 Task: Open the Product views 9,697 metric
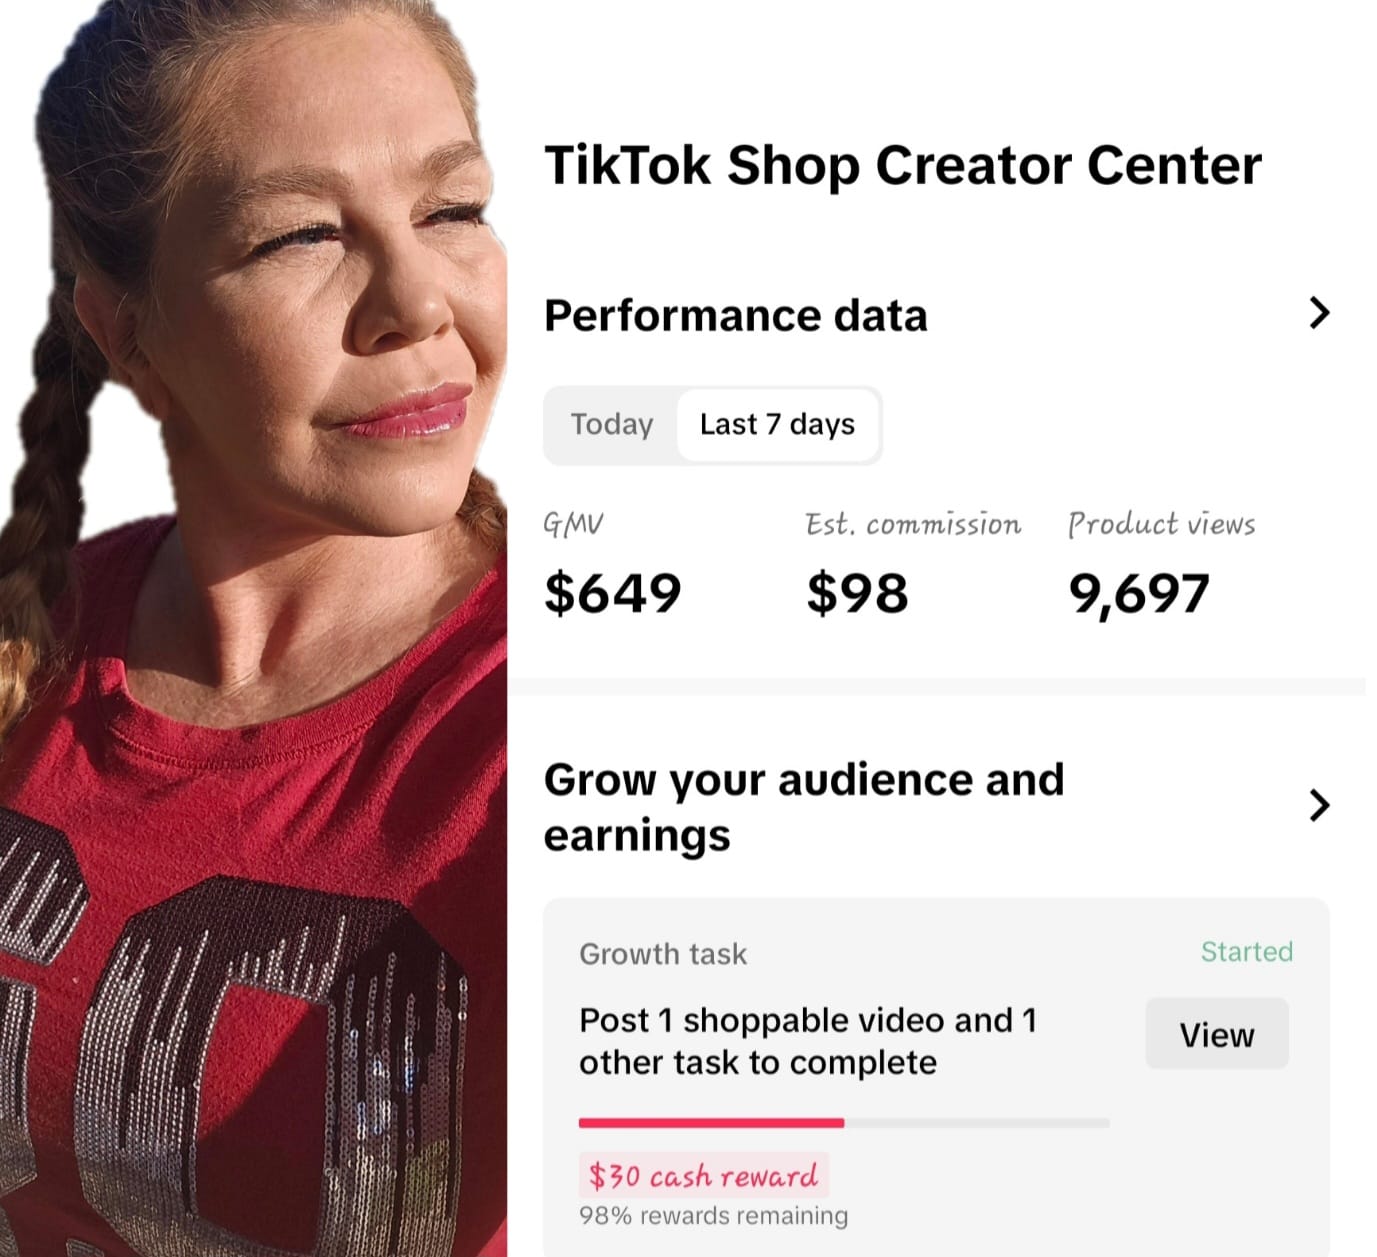tap(1161, 566)
